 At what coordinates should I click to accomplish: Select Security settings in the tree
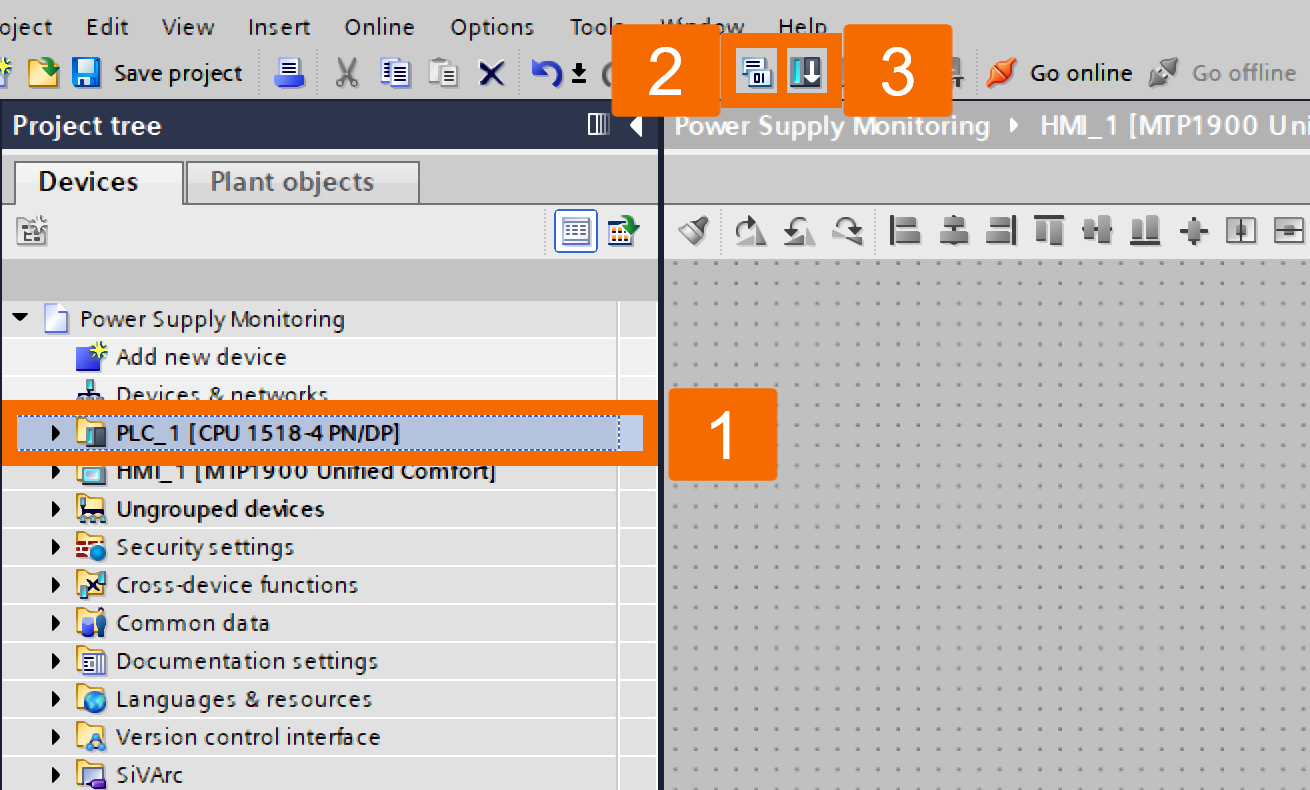point(205,547)
